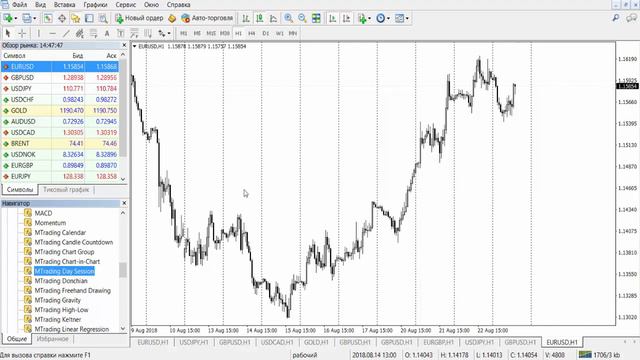
Task: Select the vertical line drawing tool
Action: coord(38,33)
